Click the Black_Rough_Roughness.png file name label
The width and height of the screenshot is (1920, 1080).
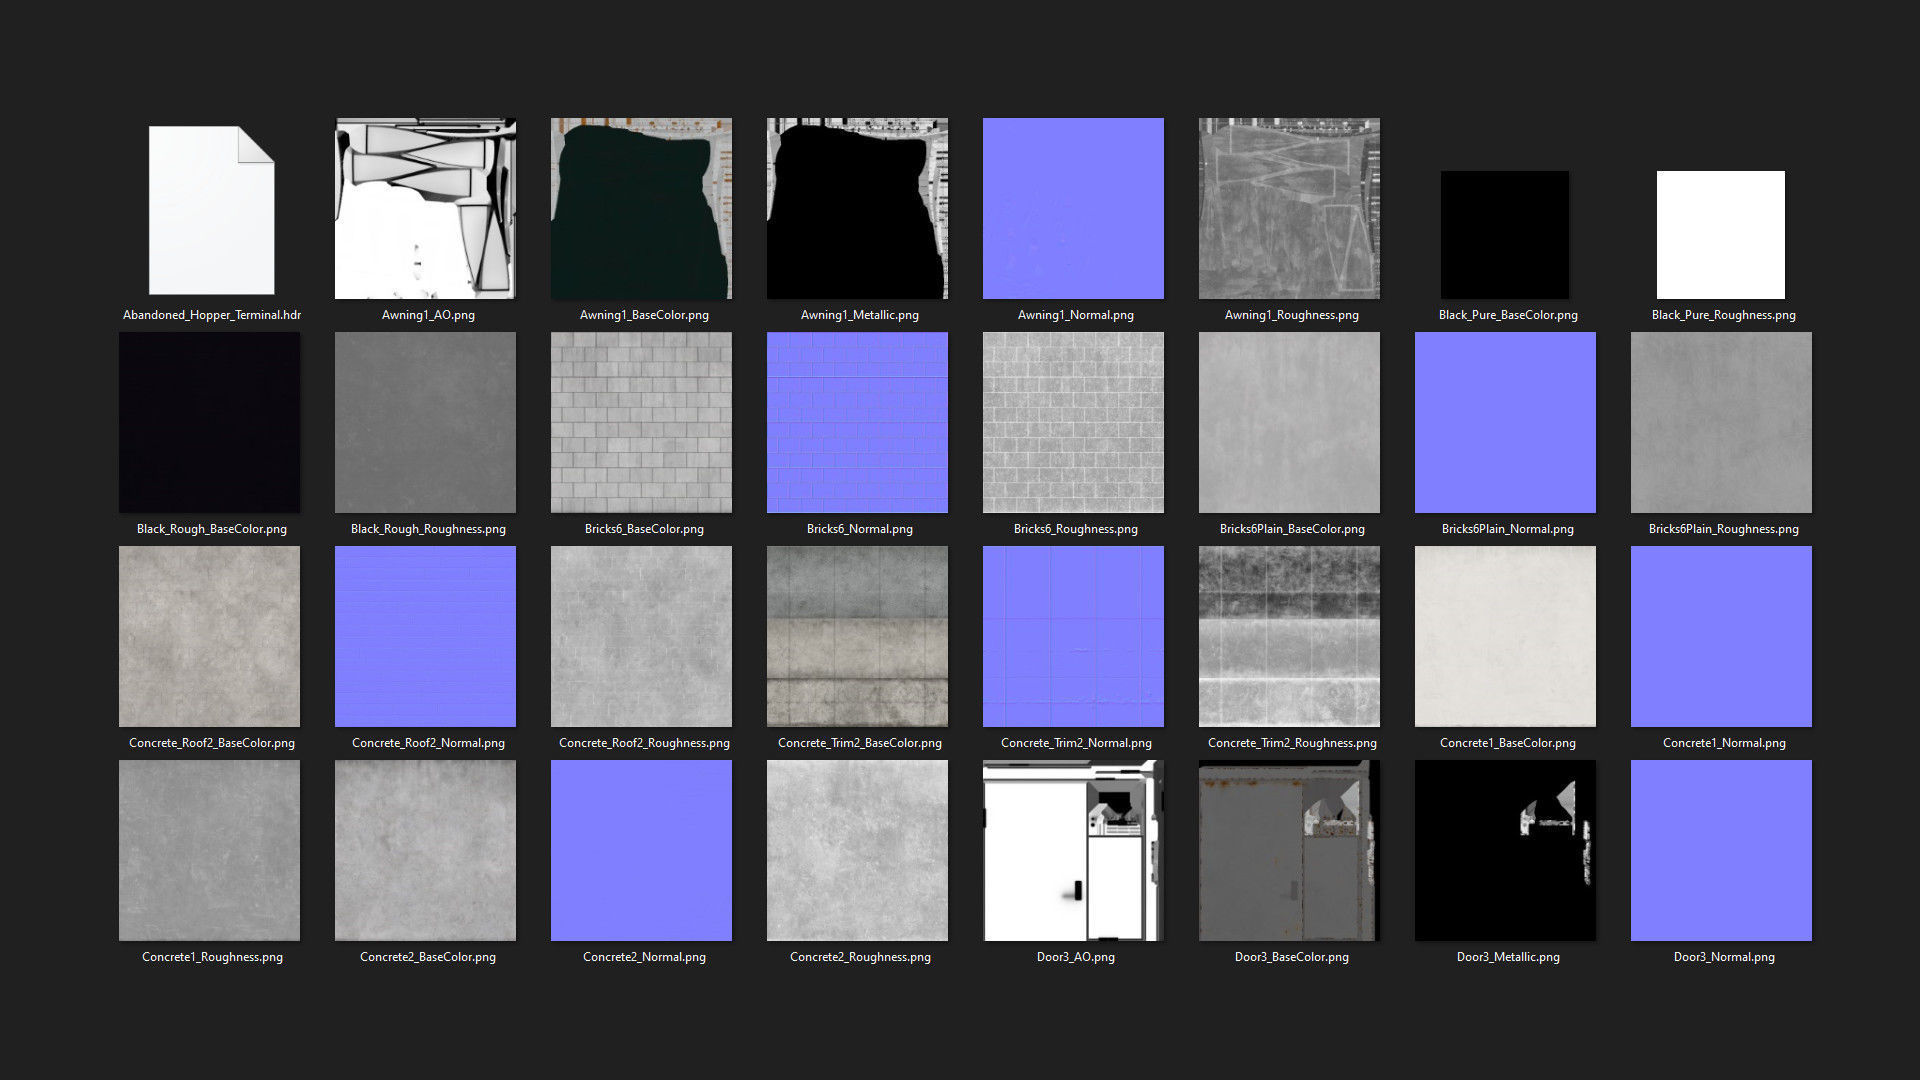[x=428, y=529]
